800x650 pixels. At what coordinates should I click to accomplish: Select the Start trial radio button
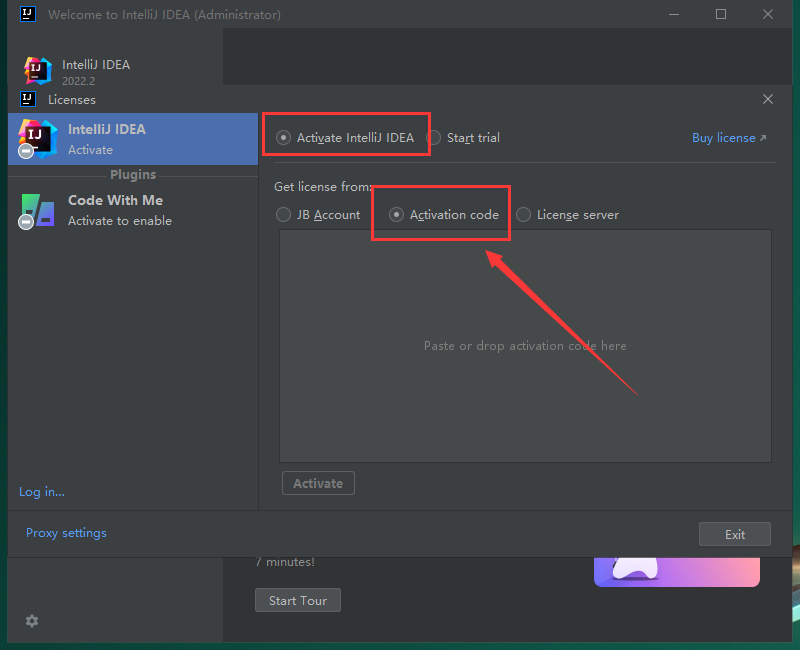pos(433,137)
